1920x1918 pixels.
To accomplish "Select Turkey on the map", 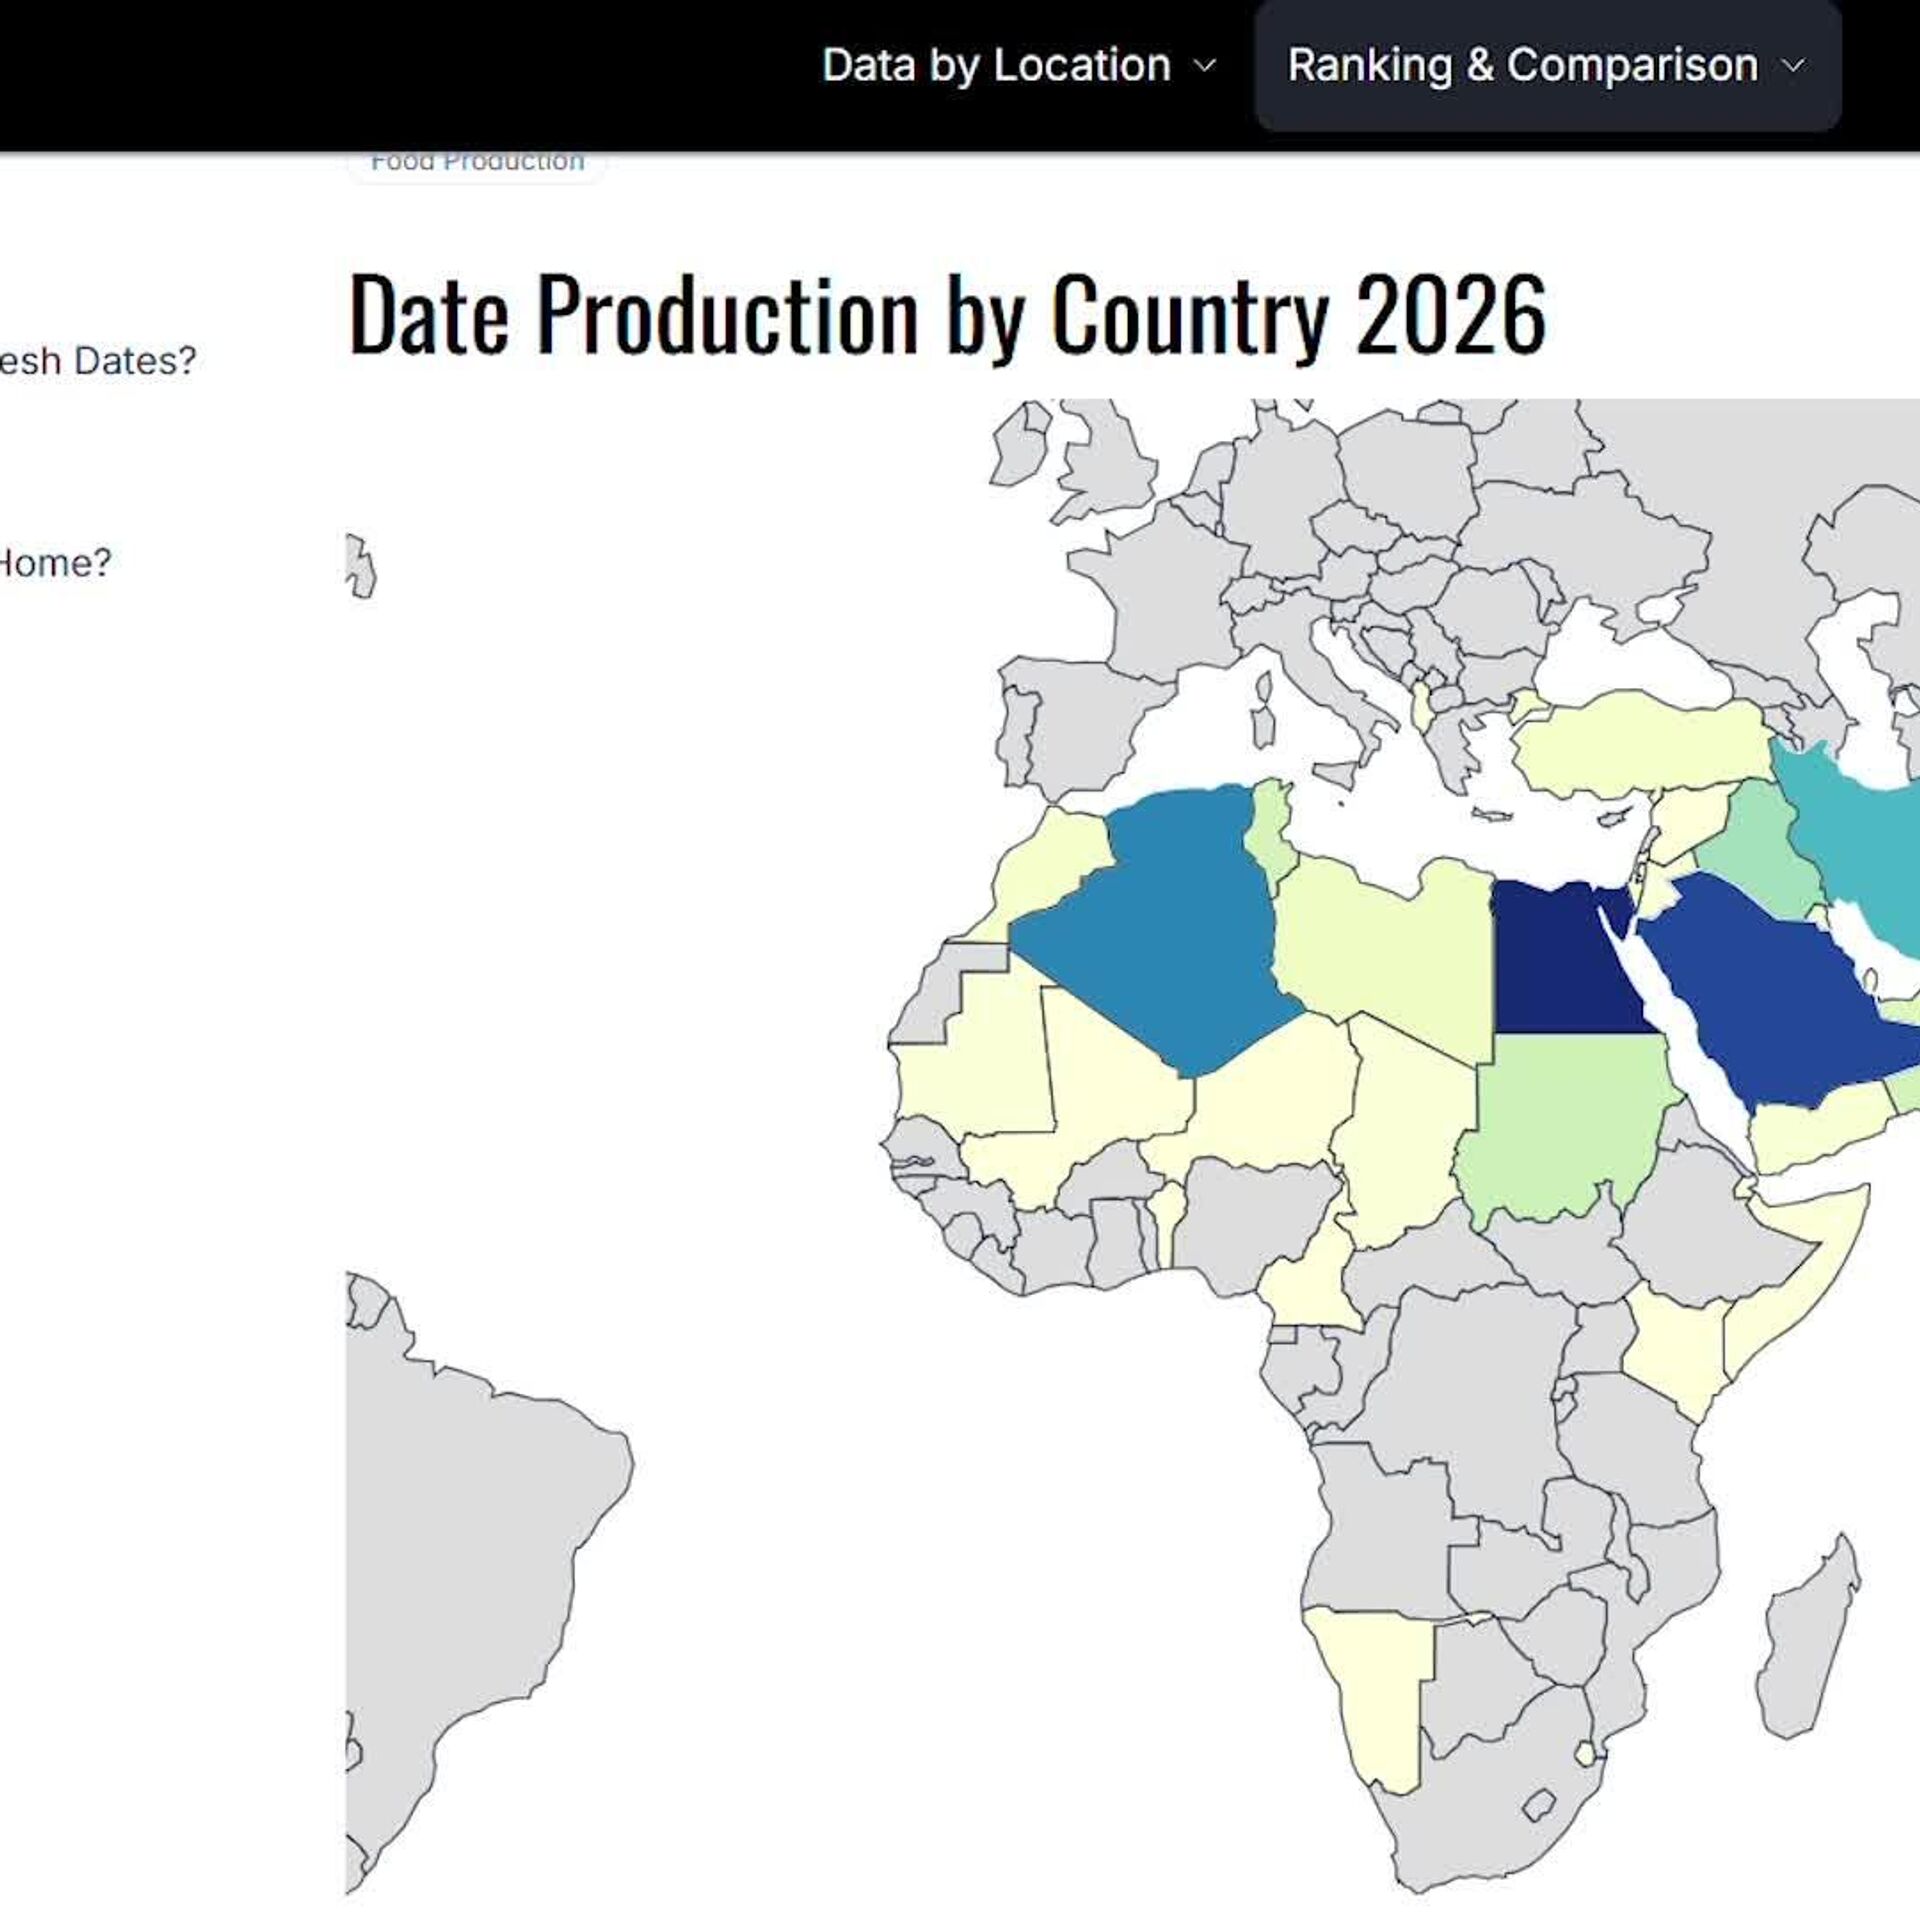I will (x=1640, y=745).
